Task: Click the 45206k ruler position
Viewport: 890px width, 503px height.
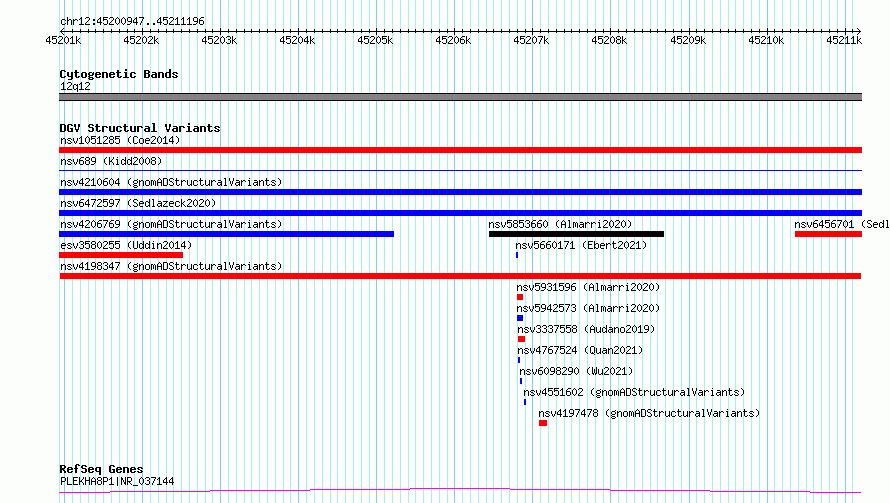Action: pos(454,40)
